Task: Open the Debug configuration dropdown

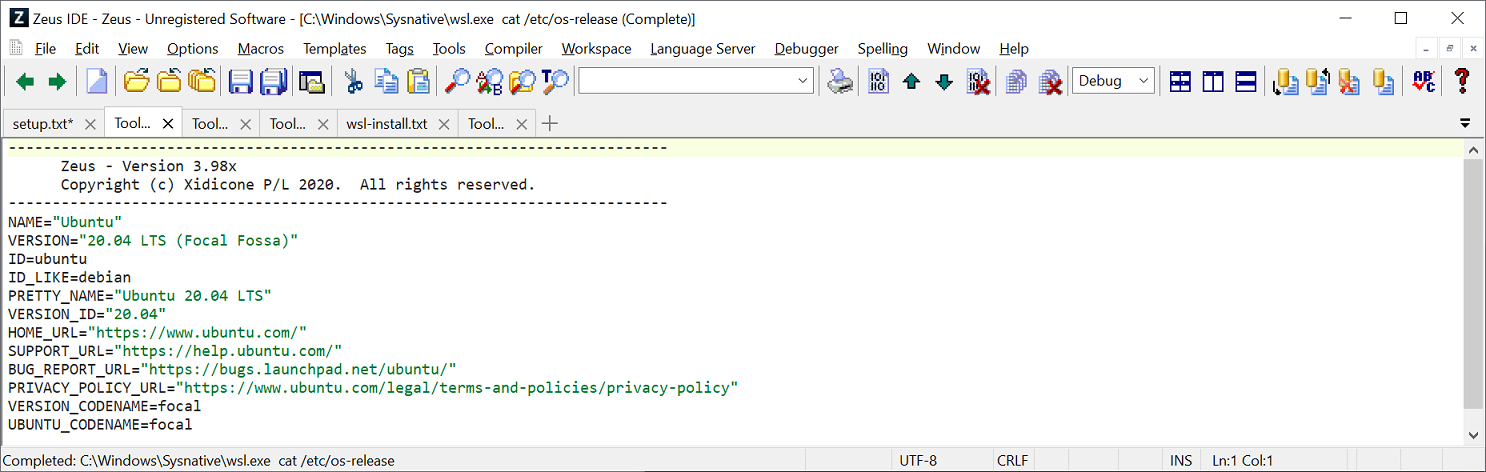Action: [x=1113, y=81]
